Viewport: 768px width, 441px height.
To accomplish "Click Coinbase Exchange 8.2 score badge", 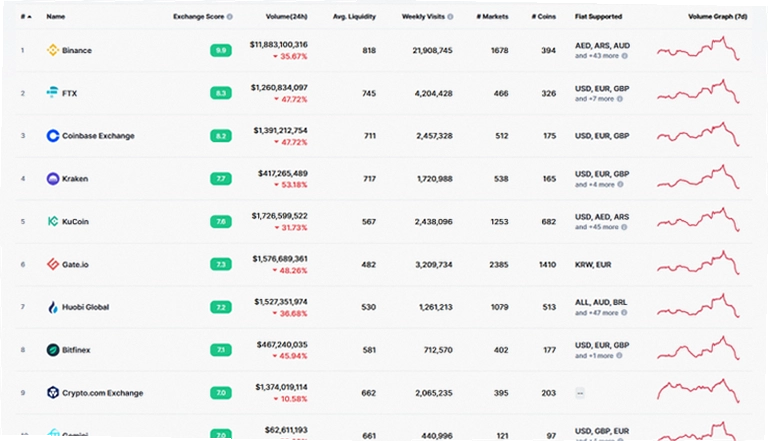I will (221, 136).
